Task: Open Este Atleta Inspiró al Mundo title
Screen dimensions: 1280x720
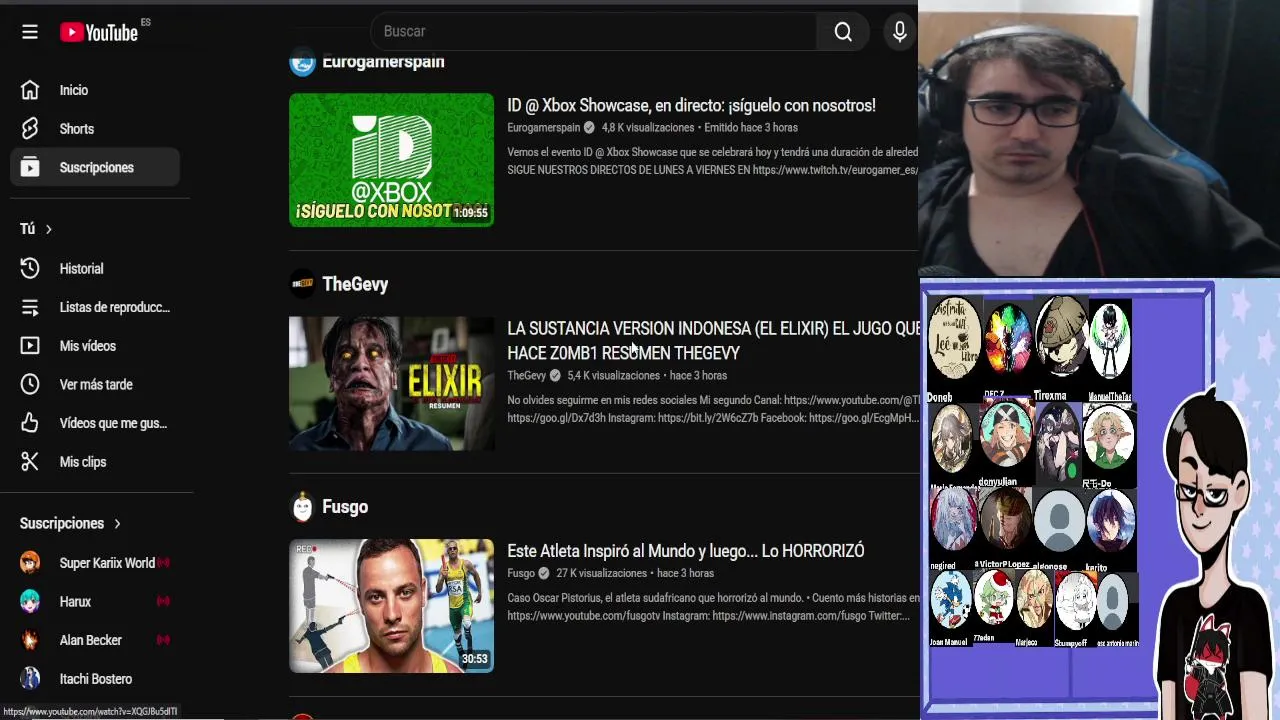Action: coord(686,551)
